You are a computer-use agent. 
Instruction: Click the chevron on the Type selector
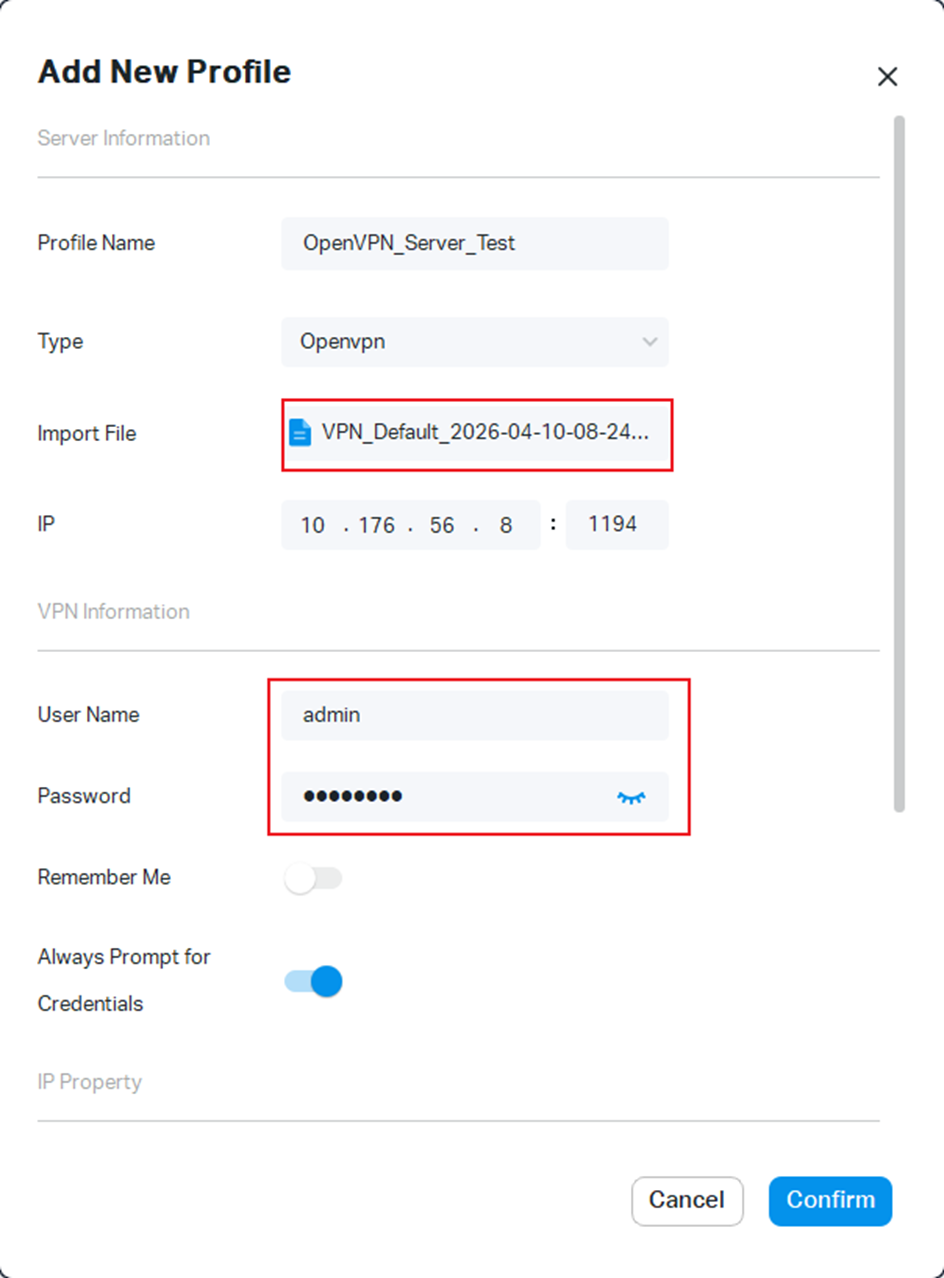pos(651,342)
